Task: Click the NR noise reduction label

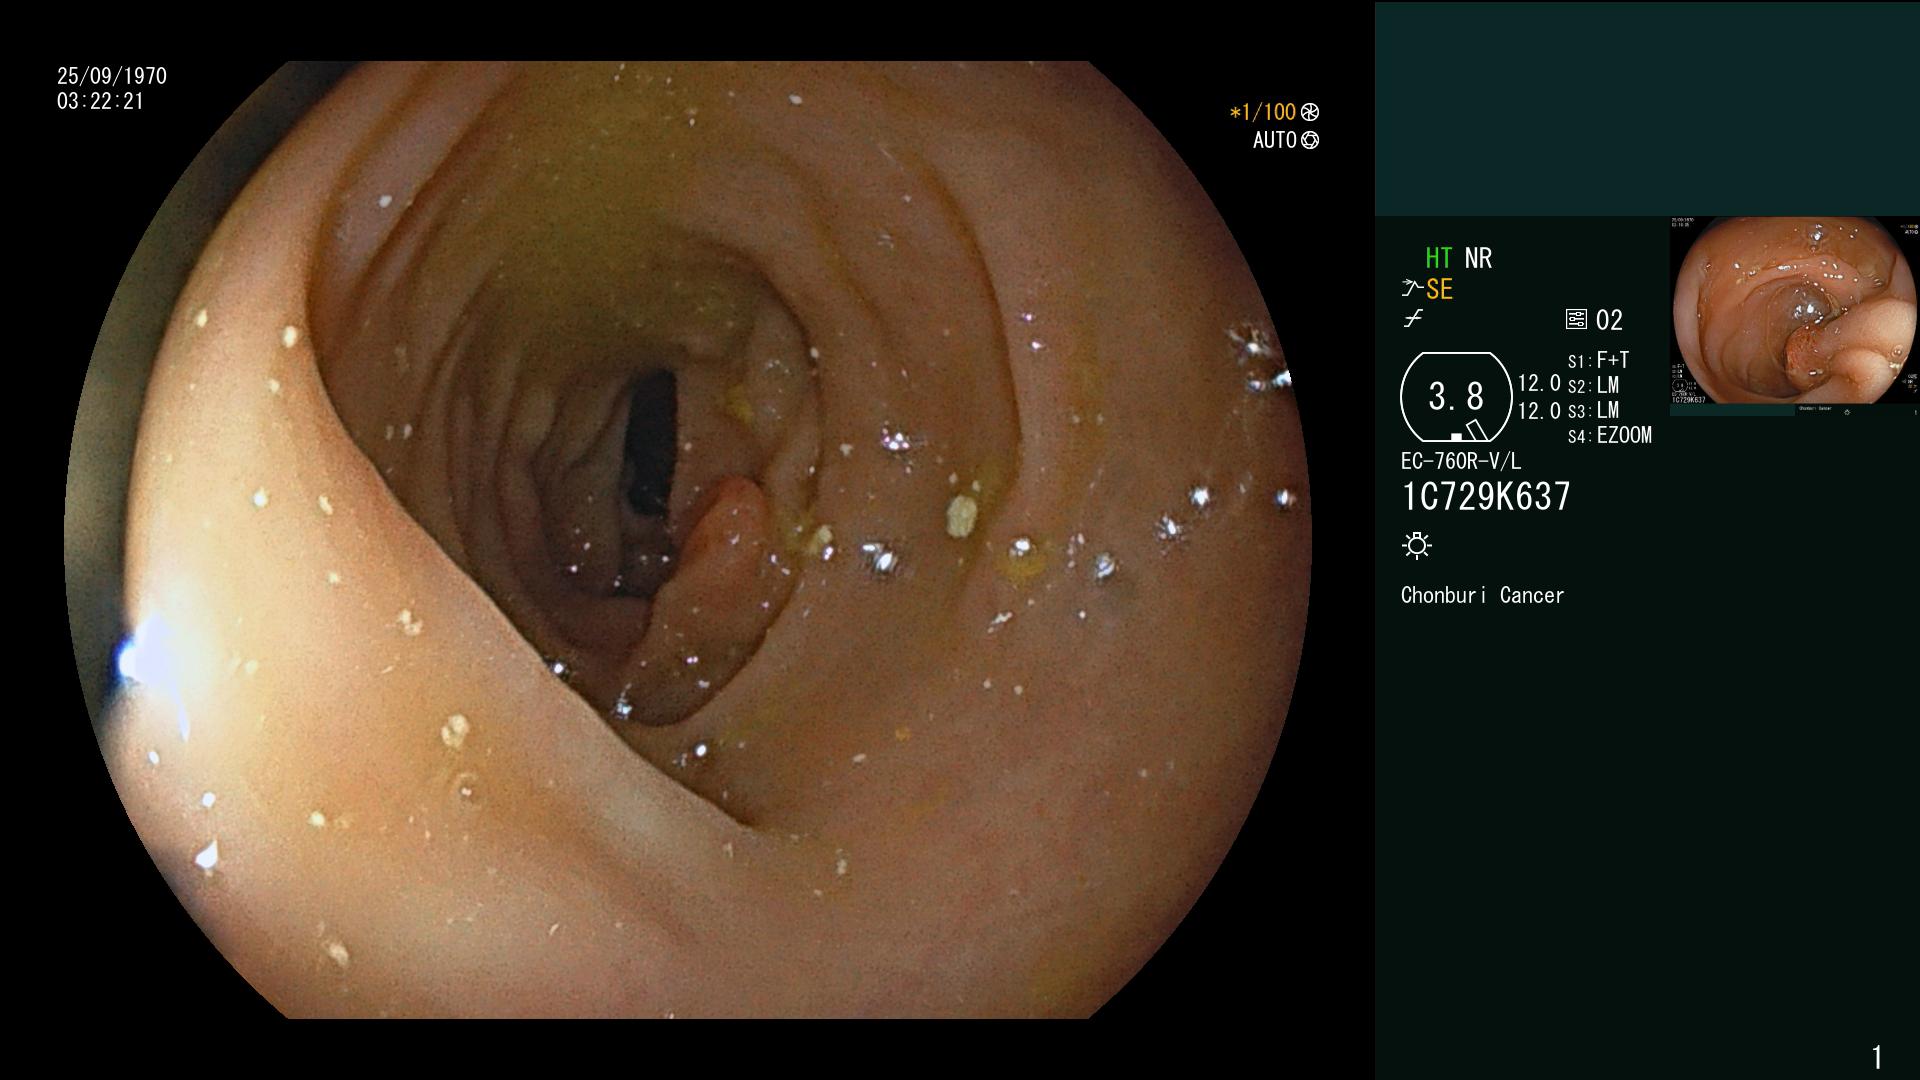Action: pos(1478,259)
